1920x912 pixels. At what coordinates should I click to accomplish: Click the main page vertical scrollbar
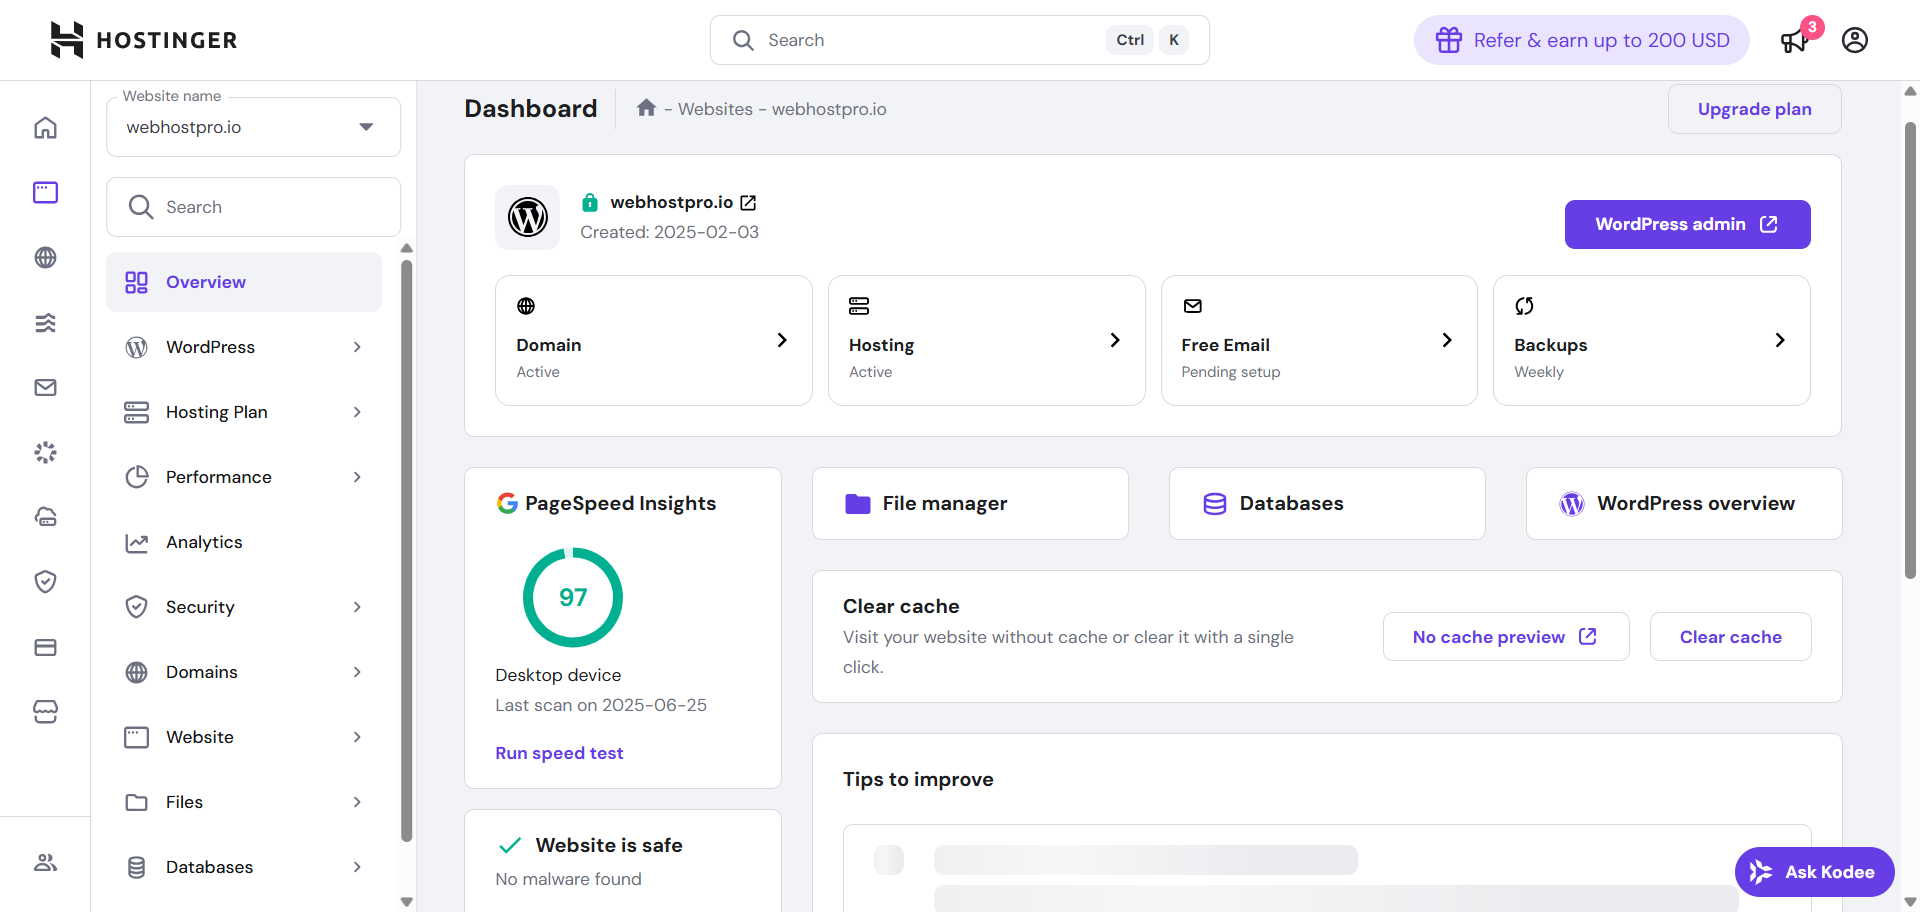point(1910,350)
